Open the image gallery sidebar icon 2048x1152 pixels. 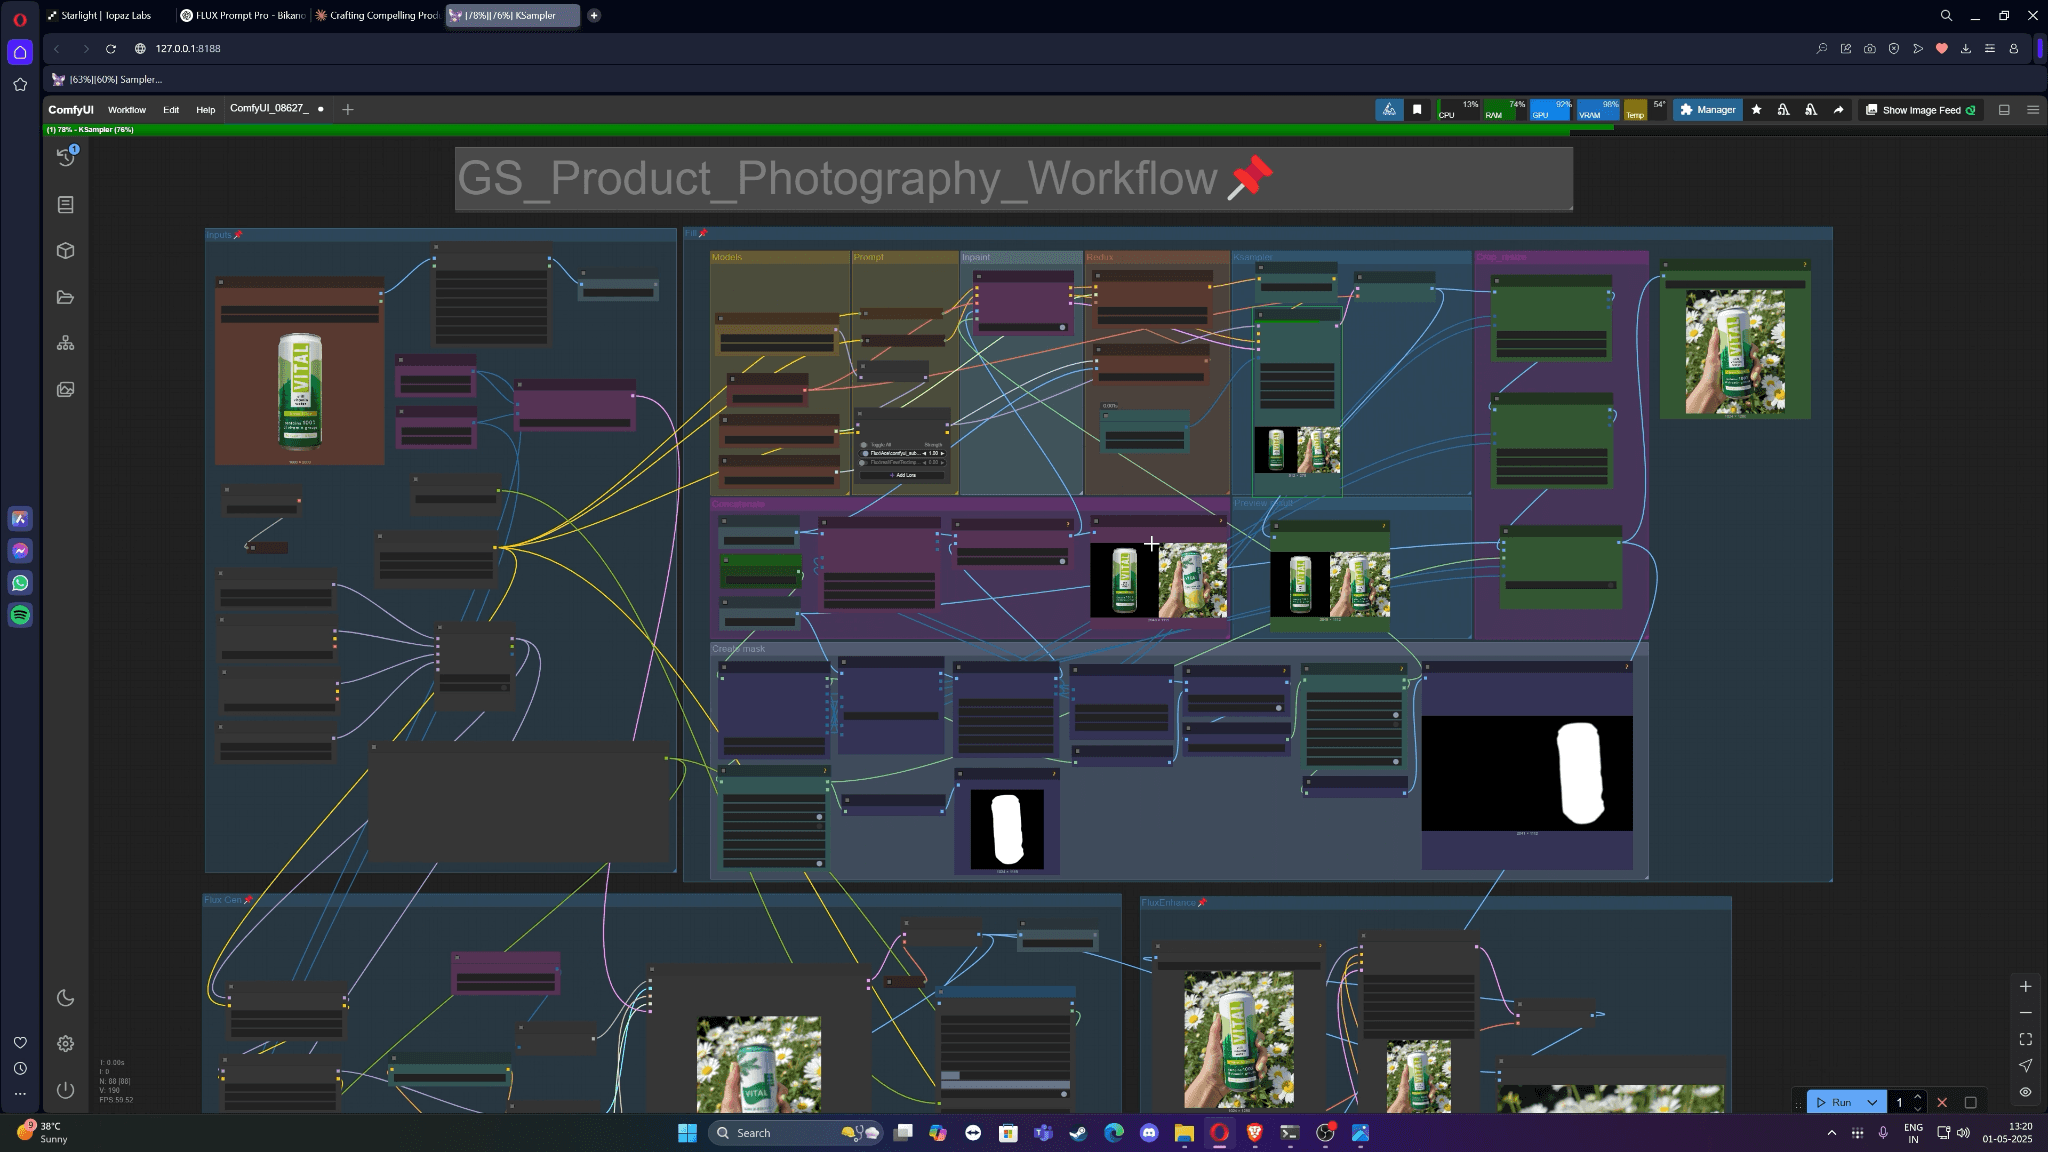(66, 390)
